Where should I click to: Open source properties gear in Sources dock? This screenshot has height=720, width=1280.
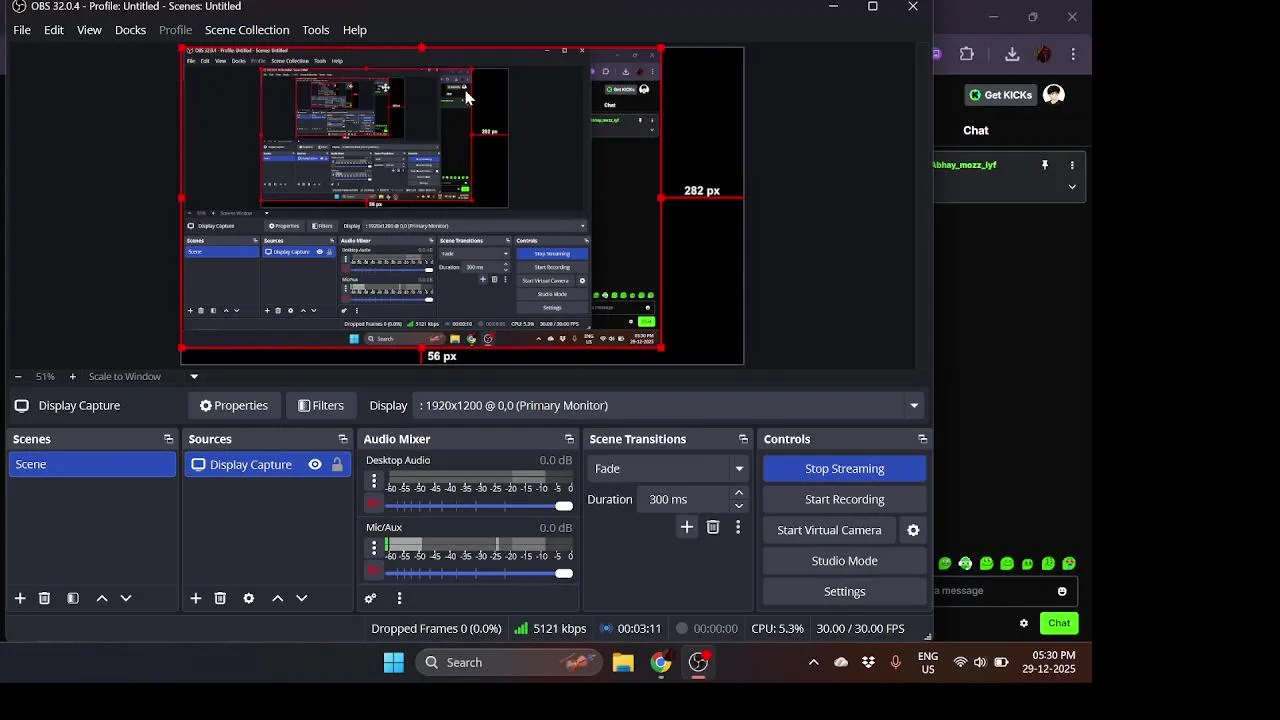coord(249,598)
